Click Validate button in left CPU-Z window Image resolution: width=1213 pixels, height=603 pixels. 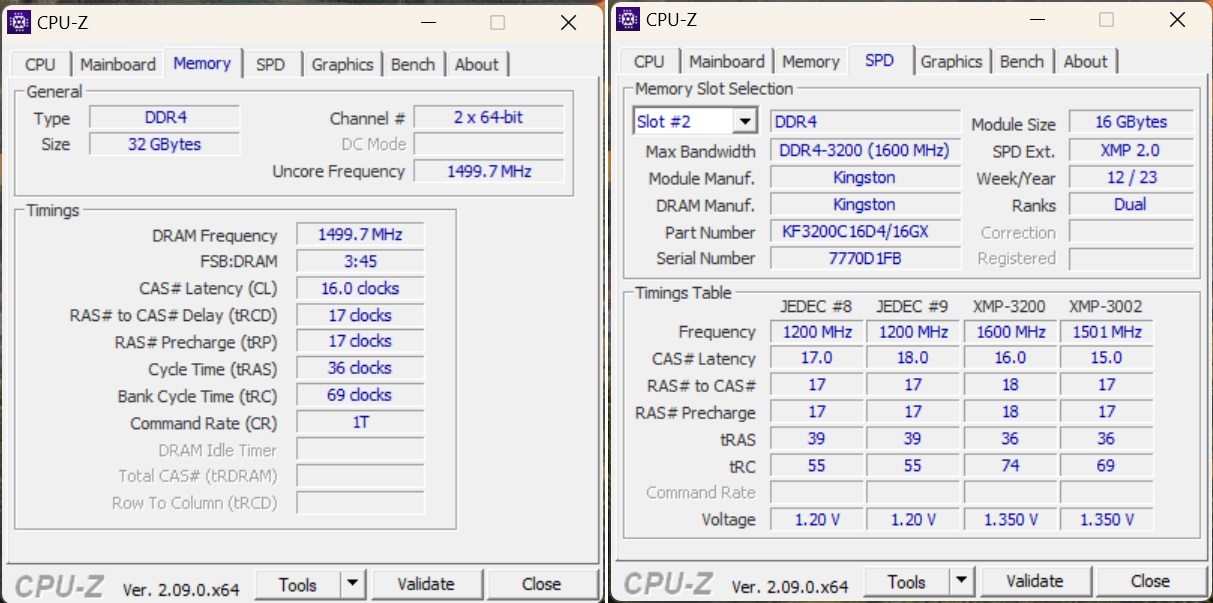(x=425, y=585)
